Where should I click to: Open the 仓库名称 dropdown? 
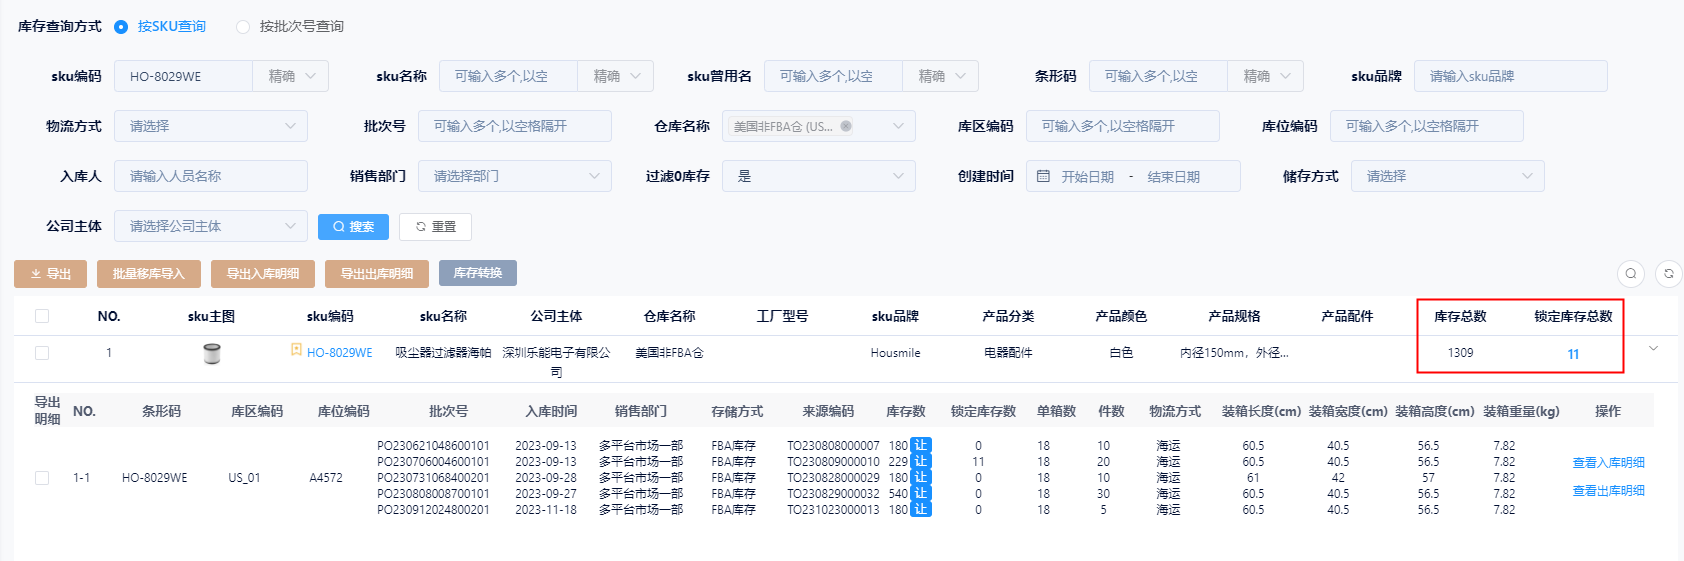click(x=819, y=126)
